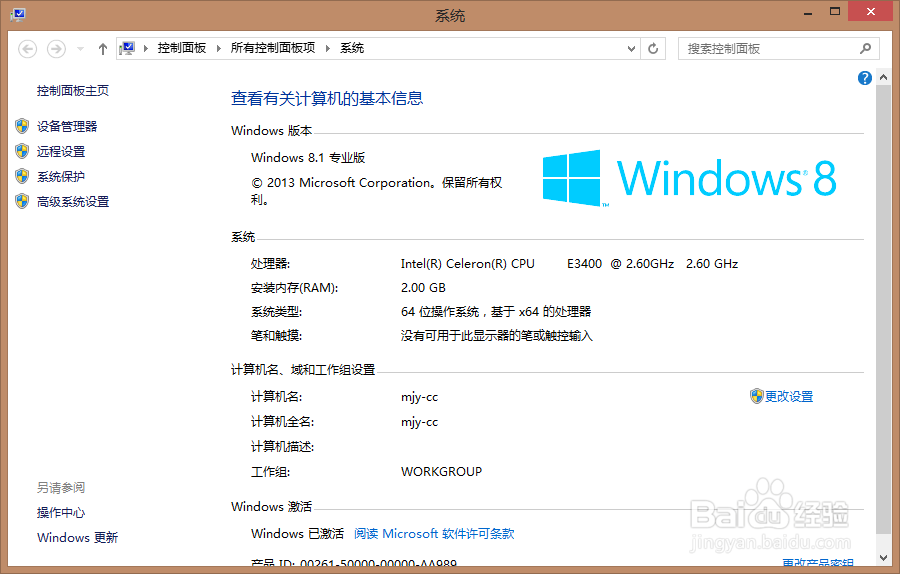The image size is (900, 574).
Task: Open Windows 更新 link
Action: pyautogui.click(x=77, y=538)
